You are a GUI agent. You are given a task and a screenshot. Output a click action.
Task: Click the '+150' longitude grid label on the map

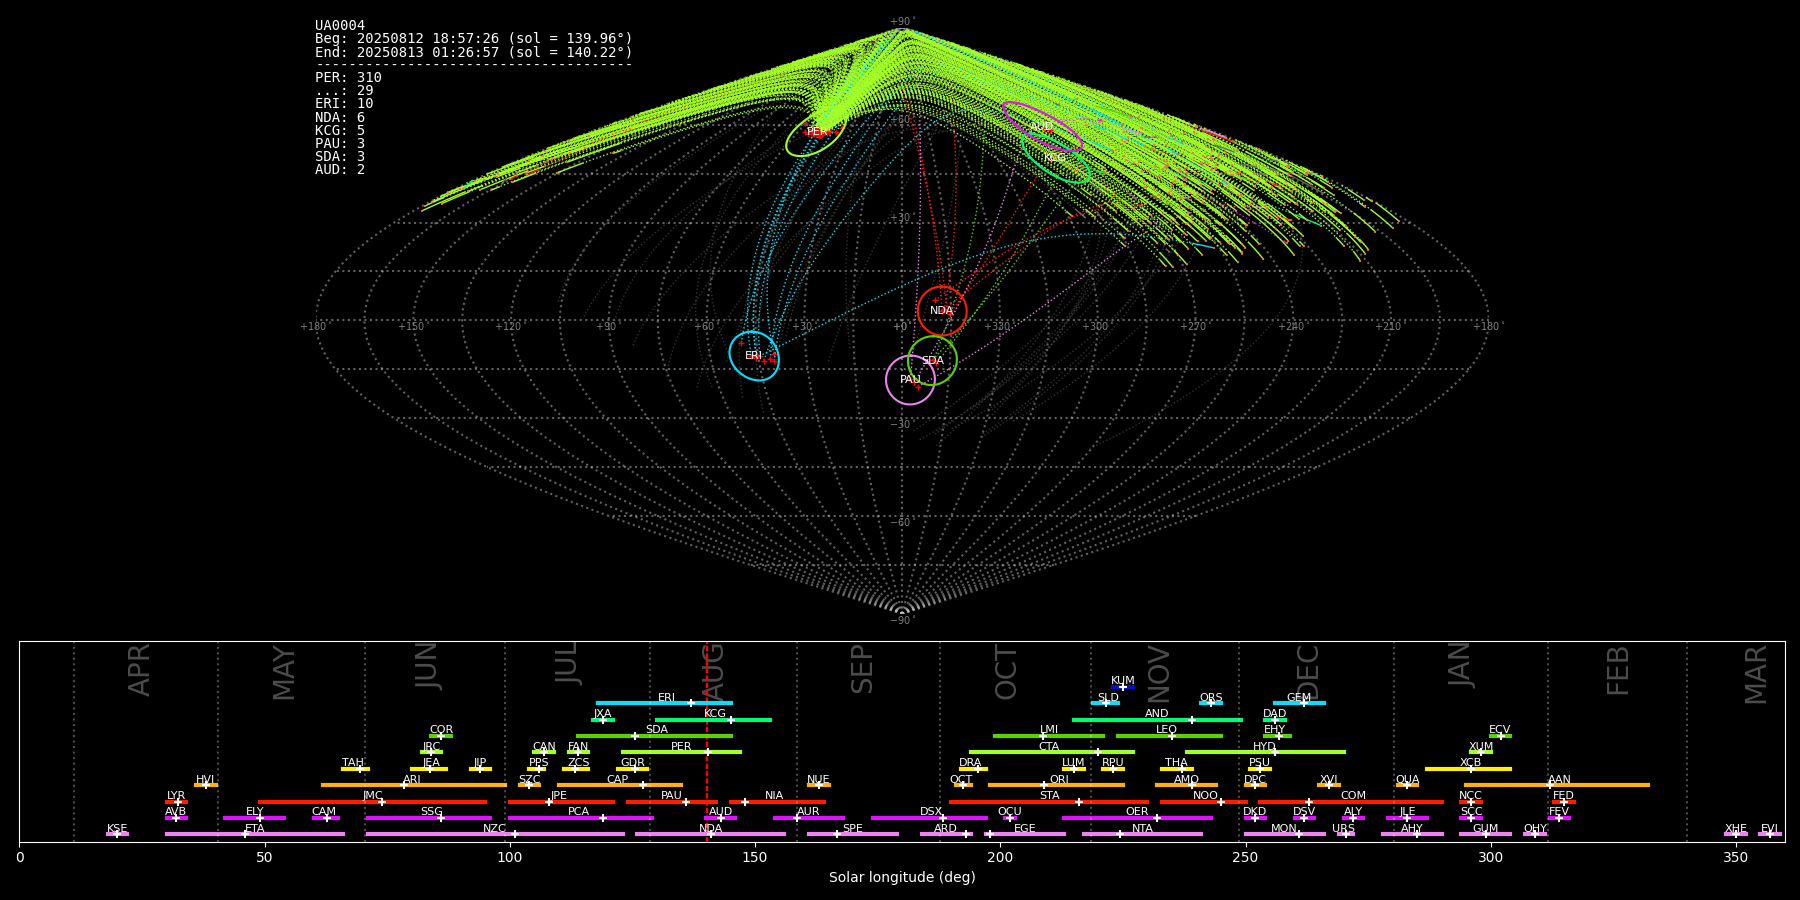pyautogui.click(x=411, y=326)
